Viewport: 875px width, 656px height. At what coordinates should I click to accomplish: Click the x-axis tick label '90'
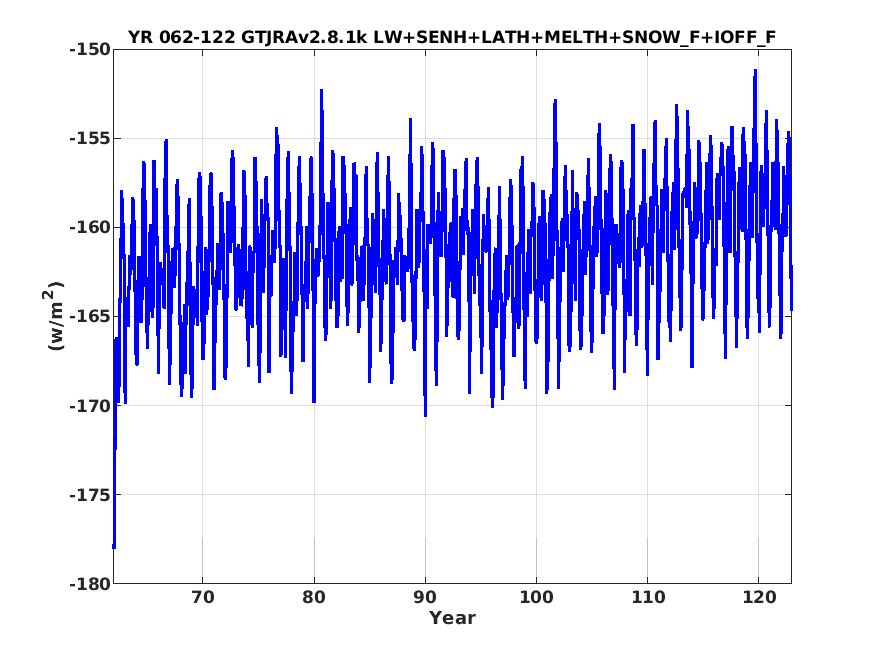[425, 597]
